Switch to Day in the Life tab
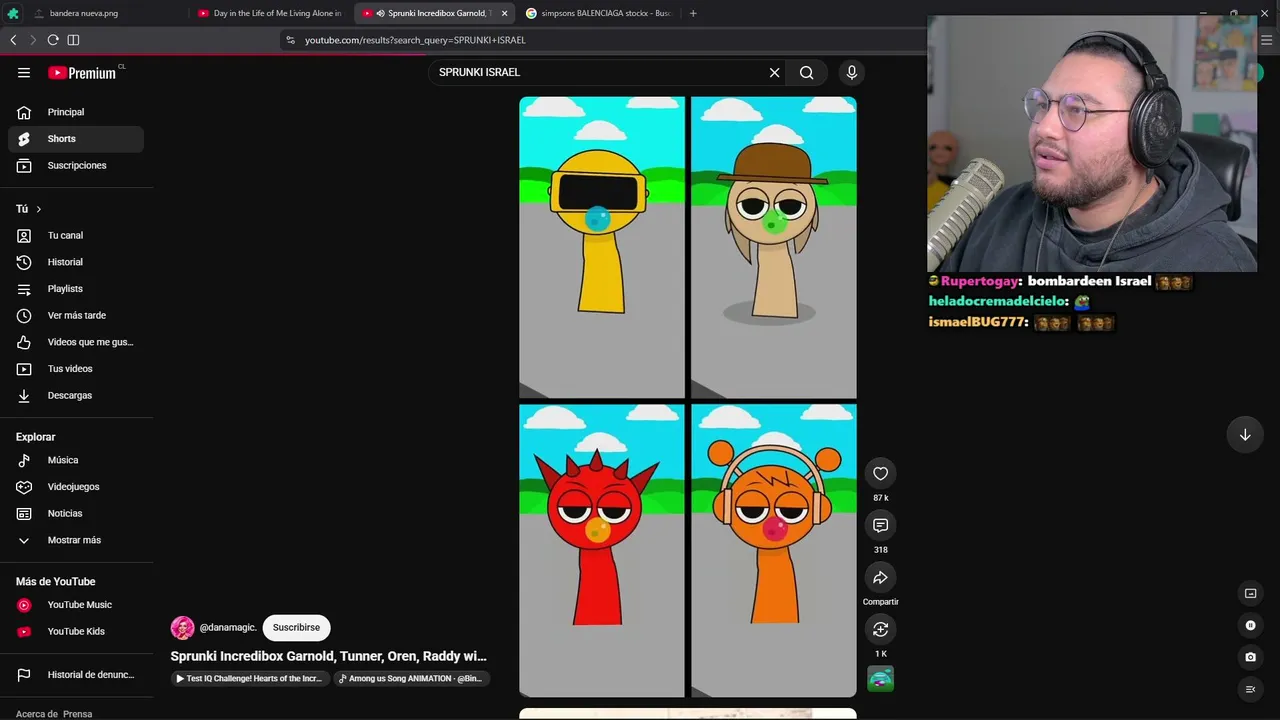 (270, 13)
